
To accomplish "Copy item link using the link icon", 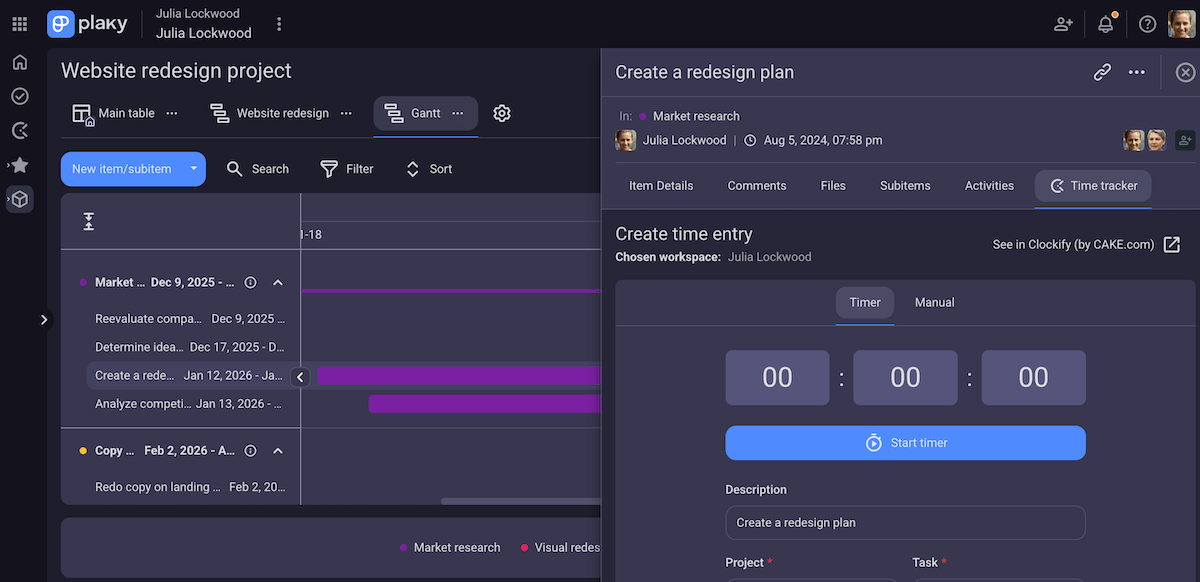I will coord(1102,72).
